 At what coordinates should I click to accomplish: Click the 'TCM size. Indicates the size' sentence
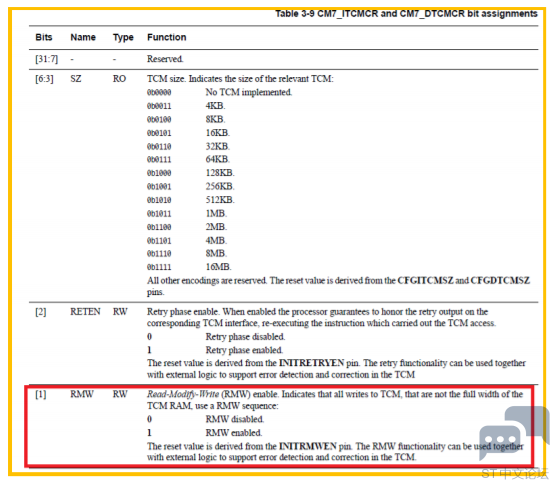[x=240, y=79]
